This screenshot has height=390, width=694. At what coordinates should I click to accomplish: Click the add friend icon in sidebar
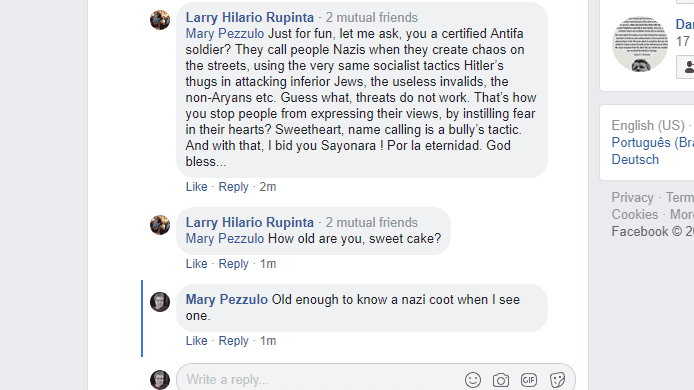(688, 67)
